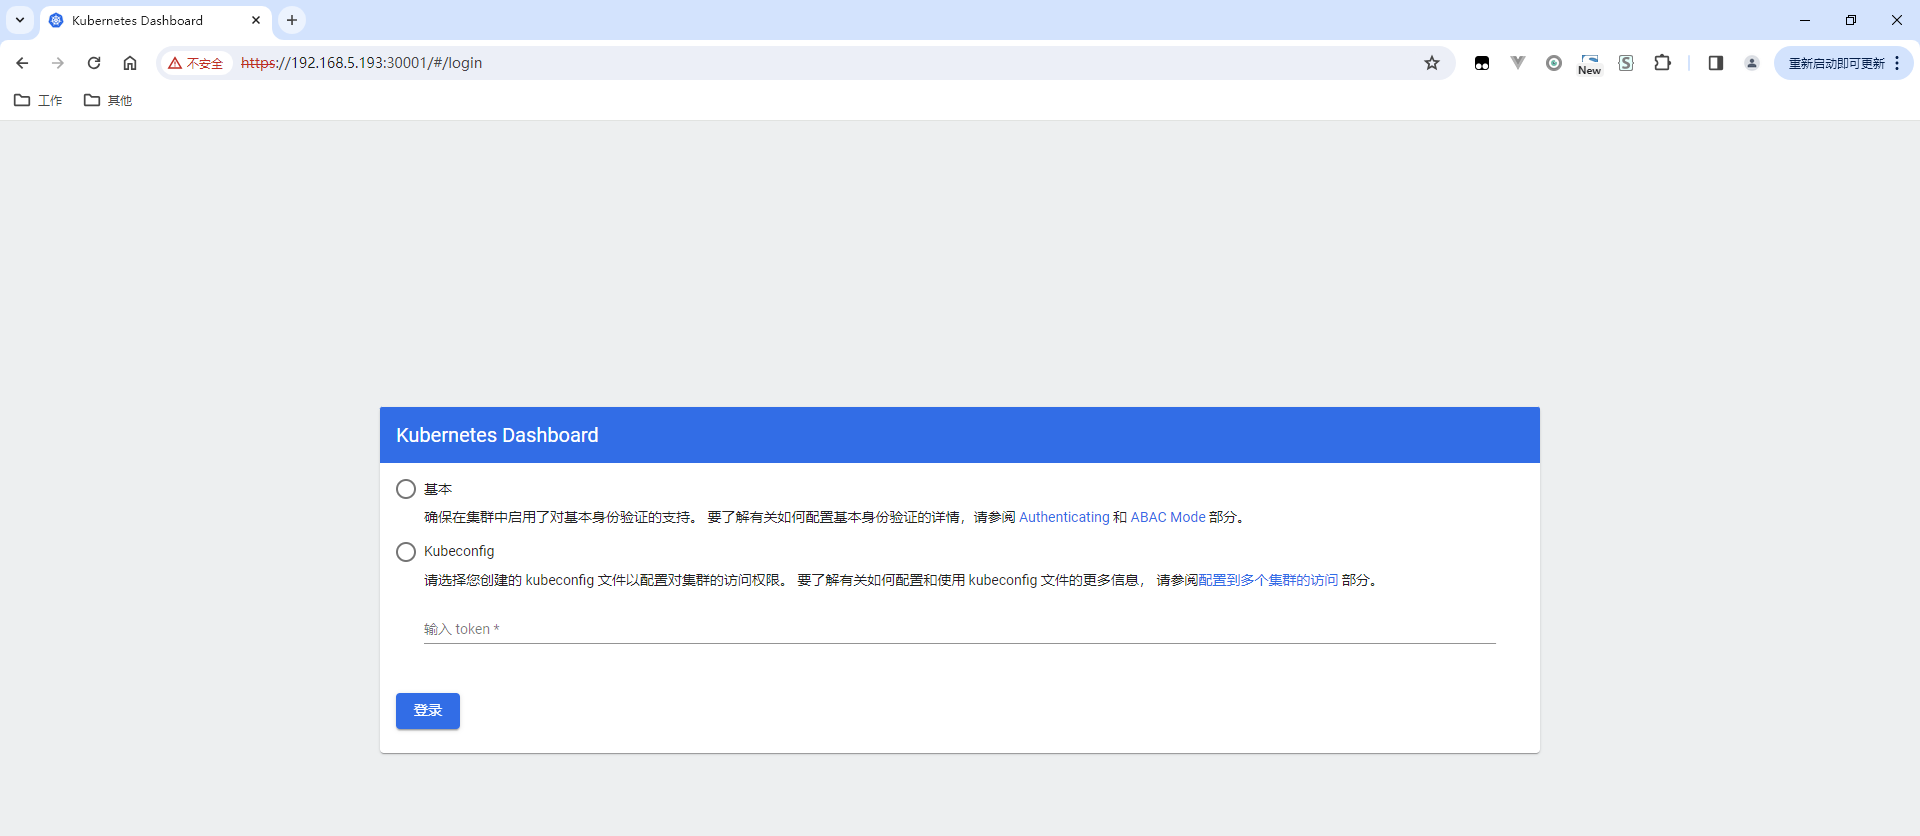1920x836 pixels.
Task: Minimize the browser window
Action: tap(1805, 20)
